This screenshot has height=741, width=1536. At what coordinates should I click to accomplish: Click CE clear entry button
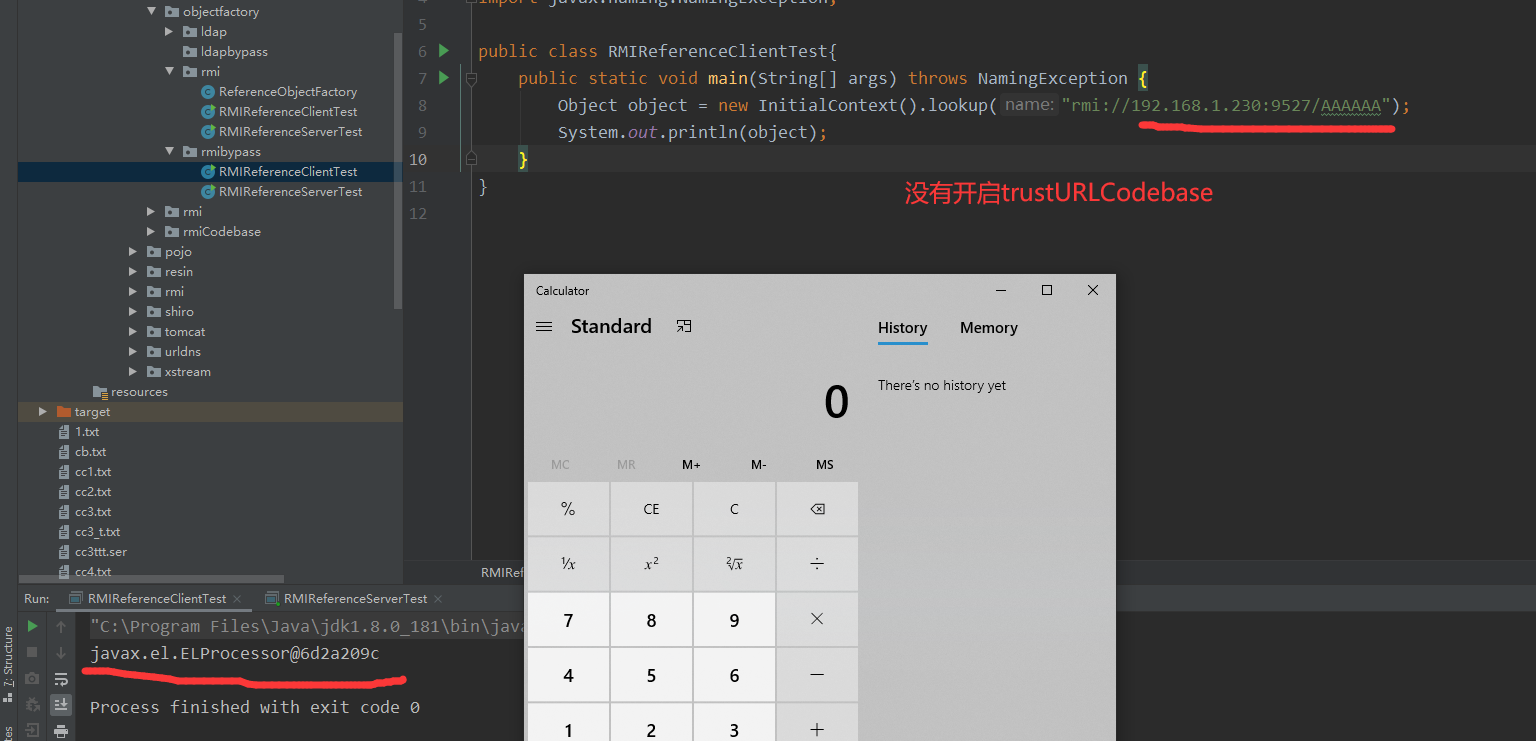pyautogui.click(x=651, y=509)
